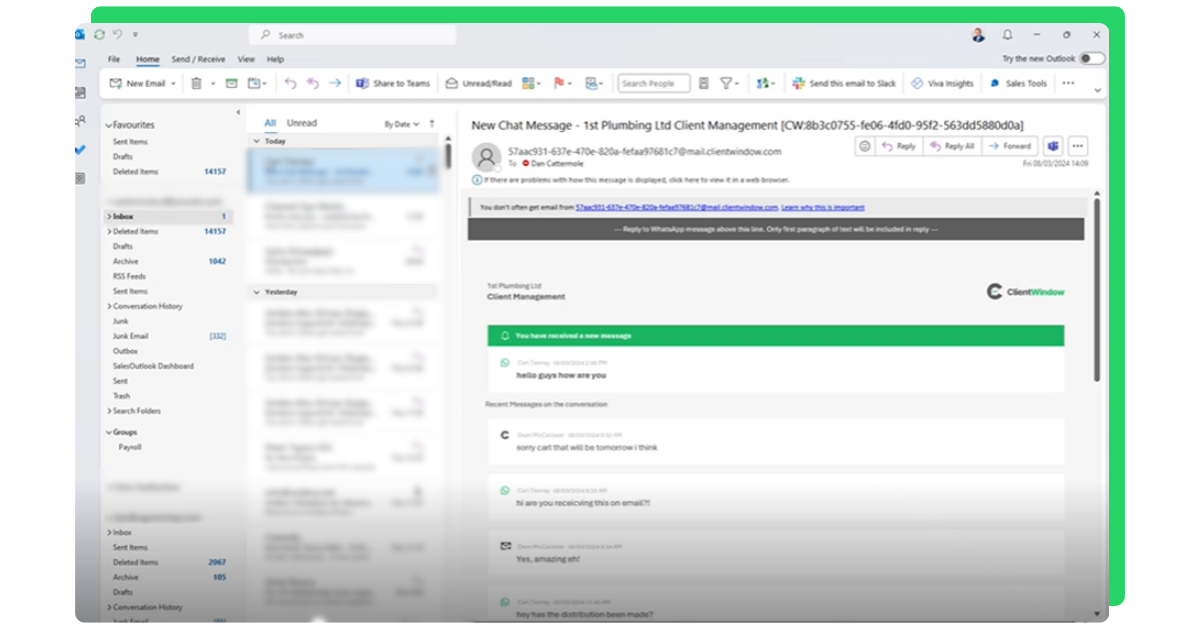Click the red Follow Up flag icon

click(559, 84)
